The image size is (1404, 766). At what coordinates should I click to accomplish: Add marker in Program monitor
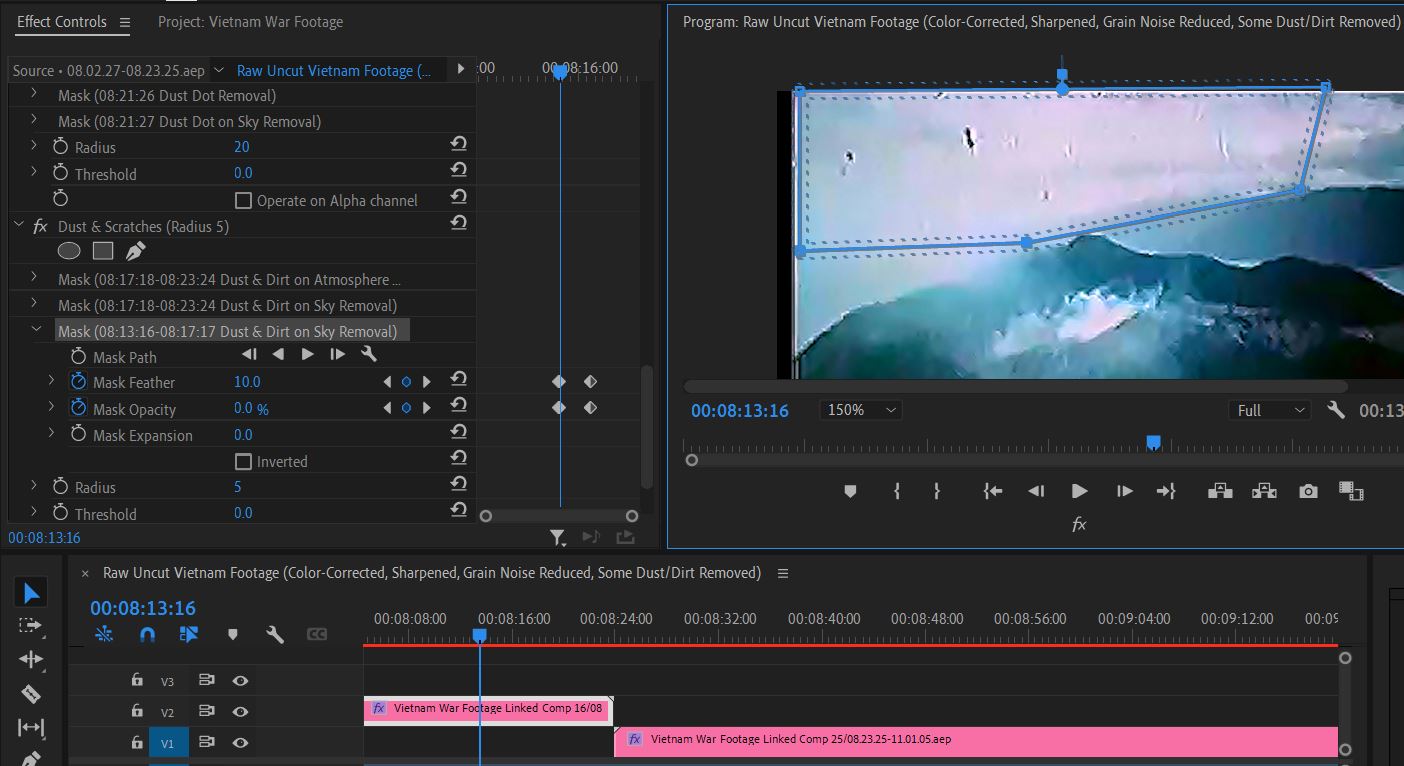pyautogui.click(x=850, y=491)
